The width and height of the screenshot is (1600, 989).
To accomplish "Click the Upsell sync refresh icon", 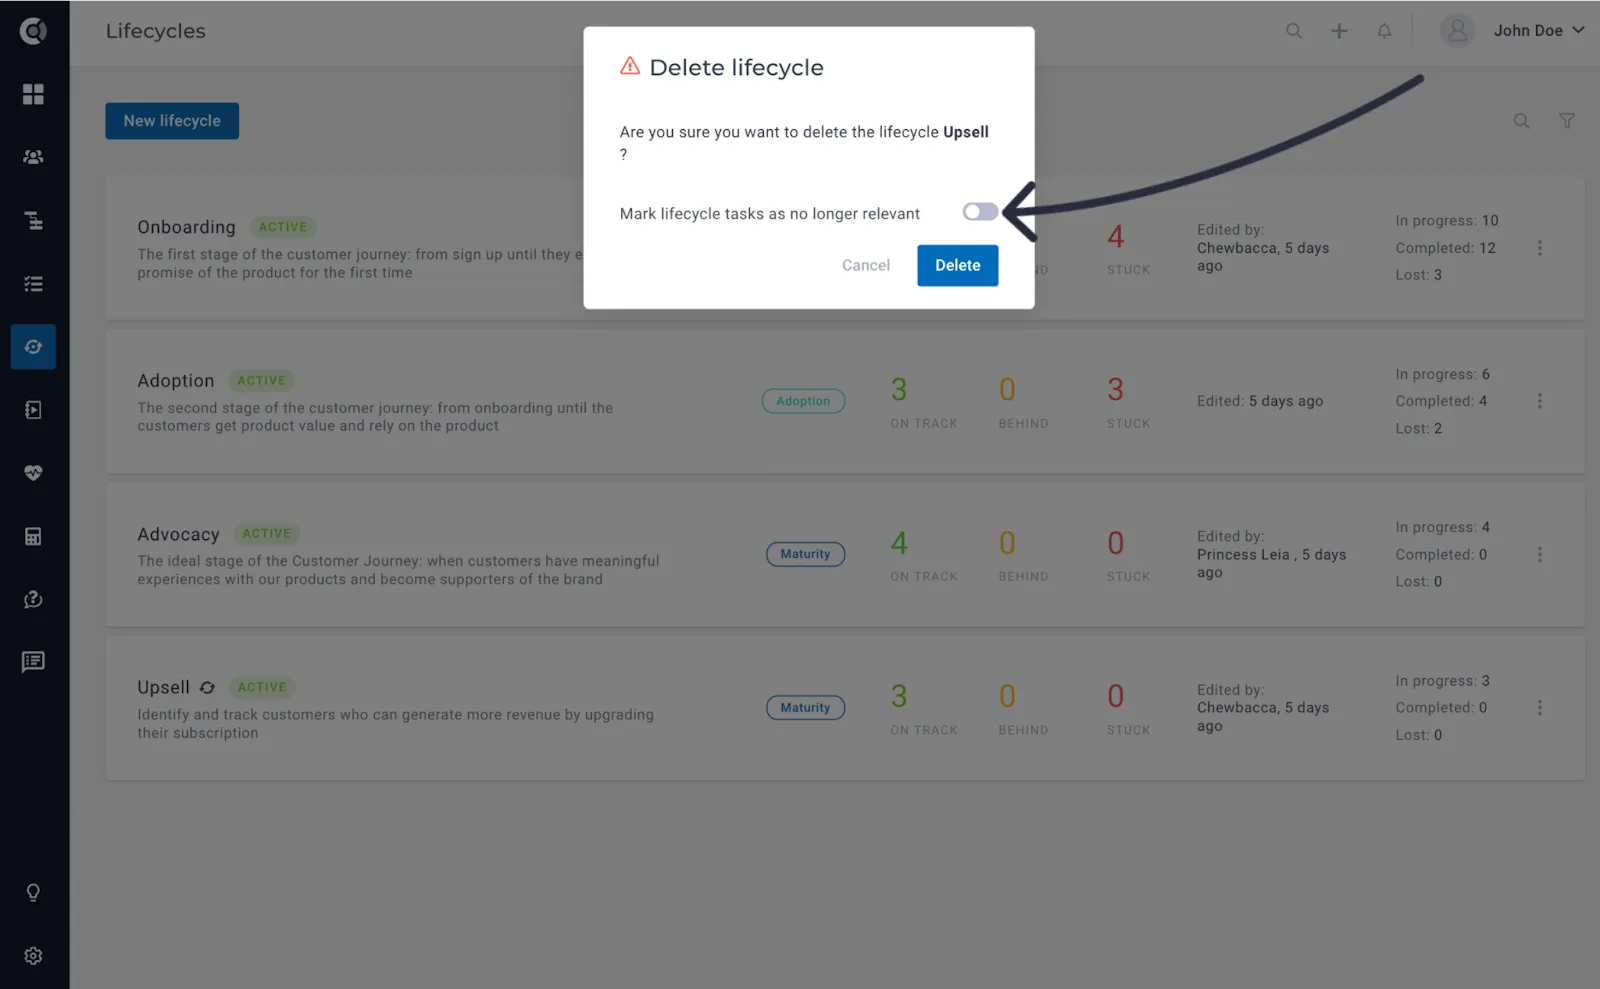I will click(207, 688).
